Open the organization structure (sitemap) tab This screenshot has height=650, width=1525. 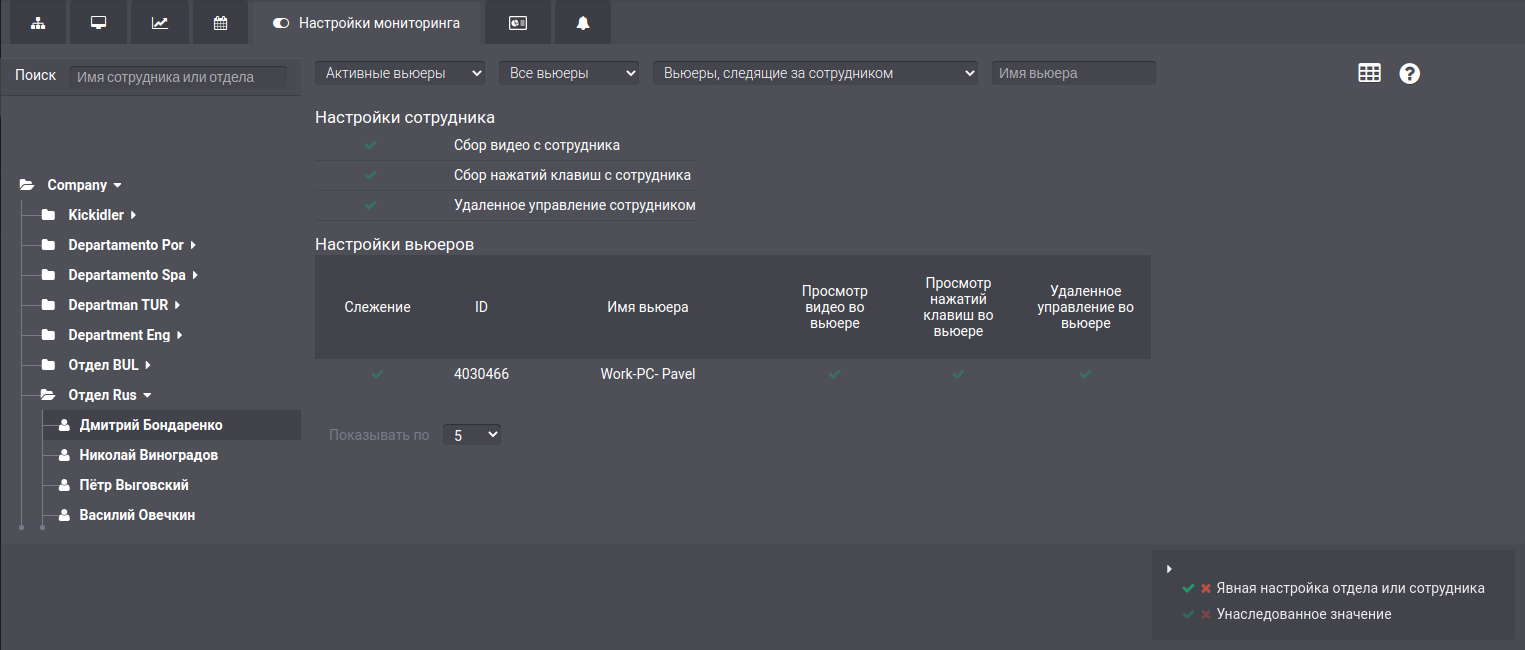pos(38,23)
